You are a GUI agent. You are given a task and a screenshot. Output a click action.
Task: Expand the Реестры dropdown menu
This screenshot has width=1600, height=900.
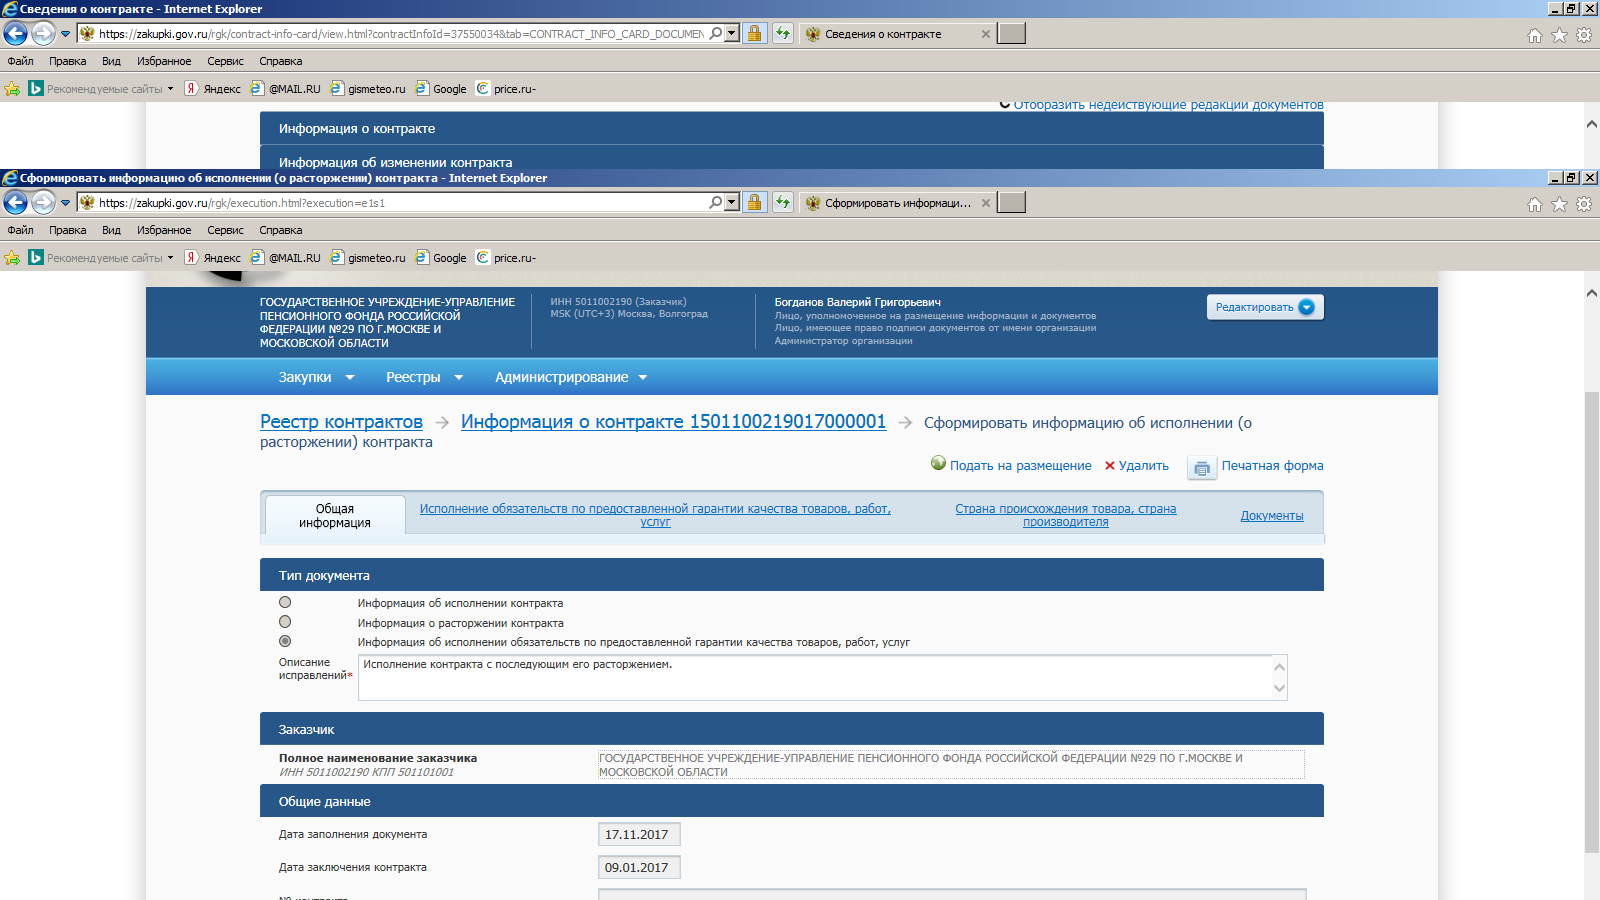coord(424,378)
